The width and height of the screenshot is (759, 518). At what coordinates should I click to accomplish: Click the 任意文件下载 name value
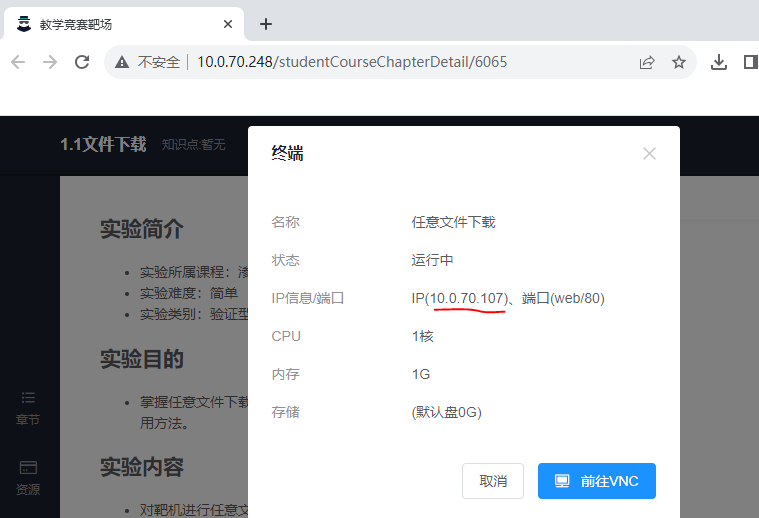point(454,222)
